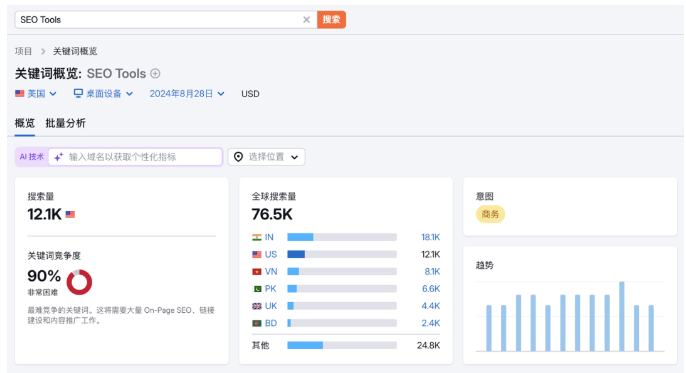Click the India volume bar
Viewport: 686px width, 373px height.
tap(342, 237)
